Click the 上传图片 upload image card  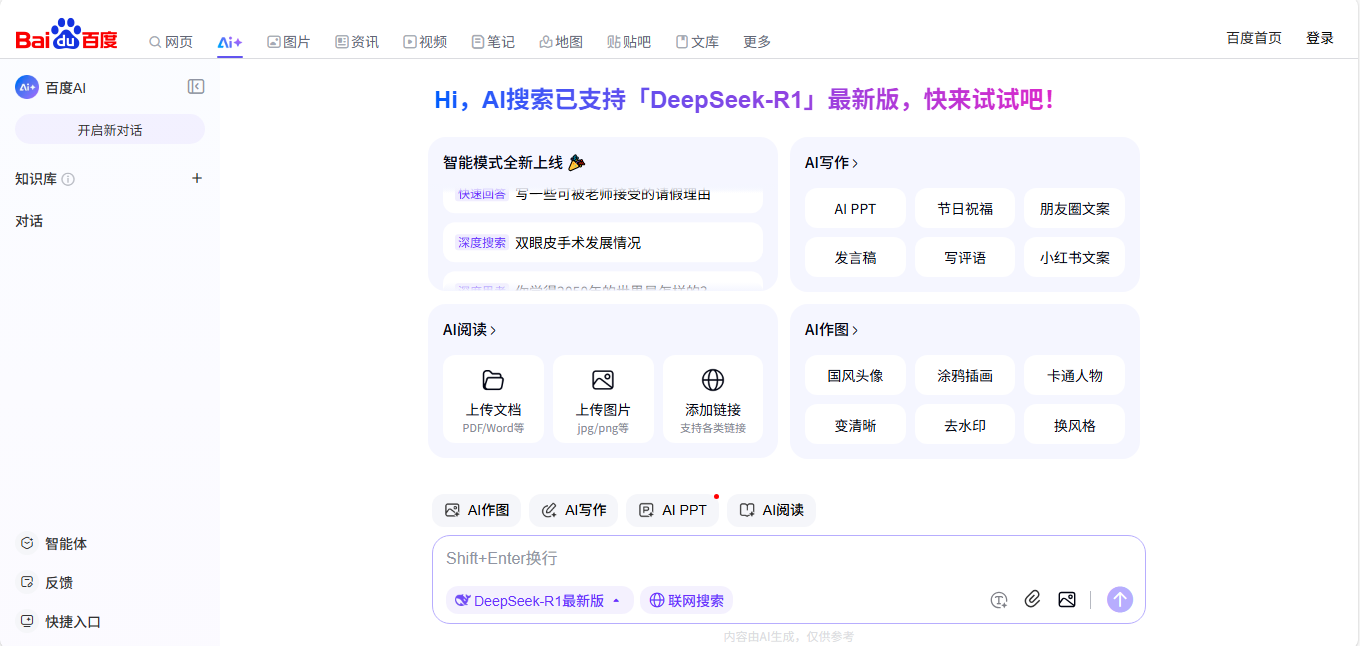click(603, 400)
